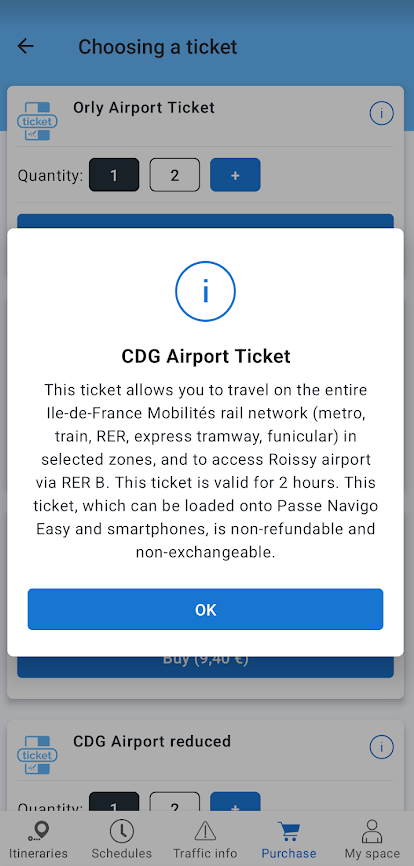Tap the back arrow icon
This screenshot has height=866, width=414.
(x=26, y=46)
